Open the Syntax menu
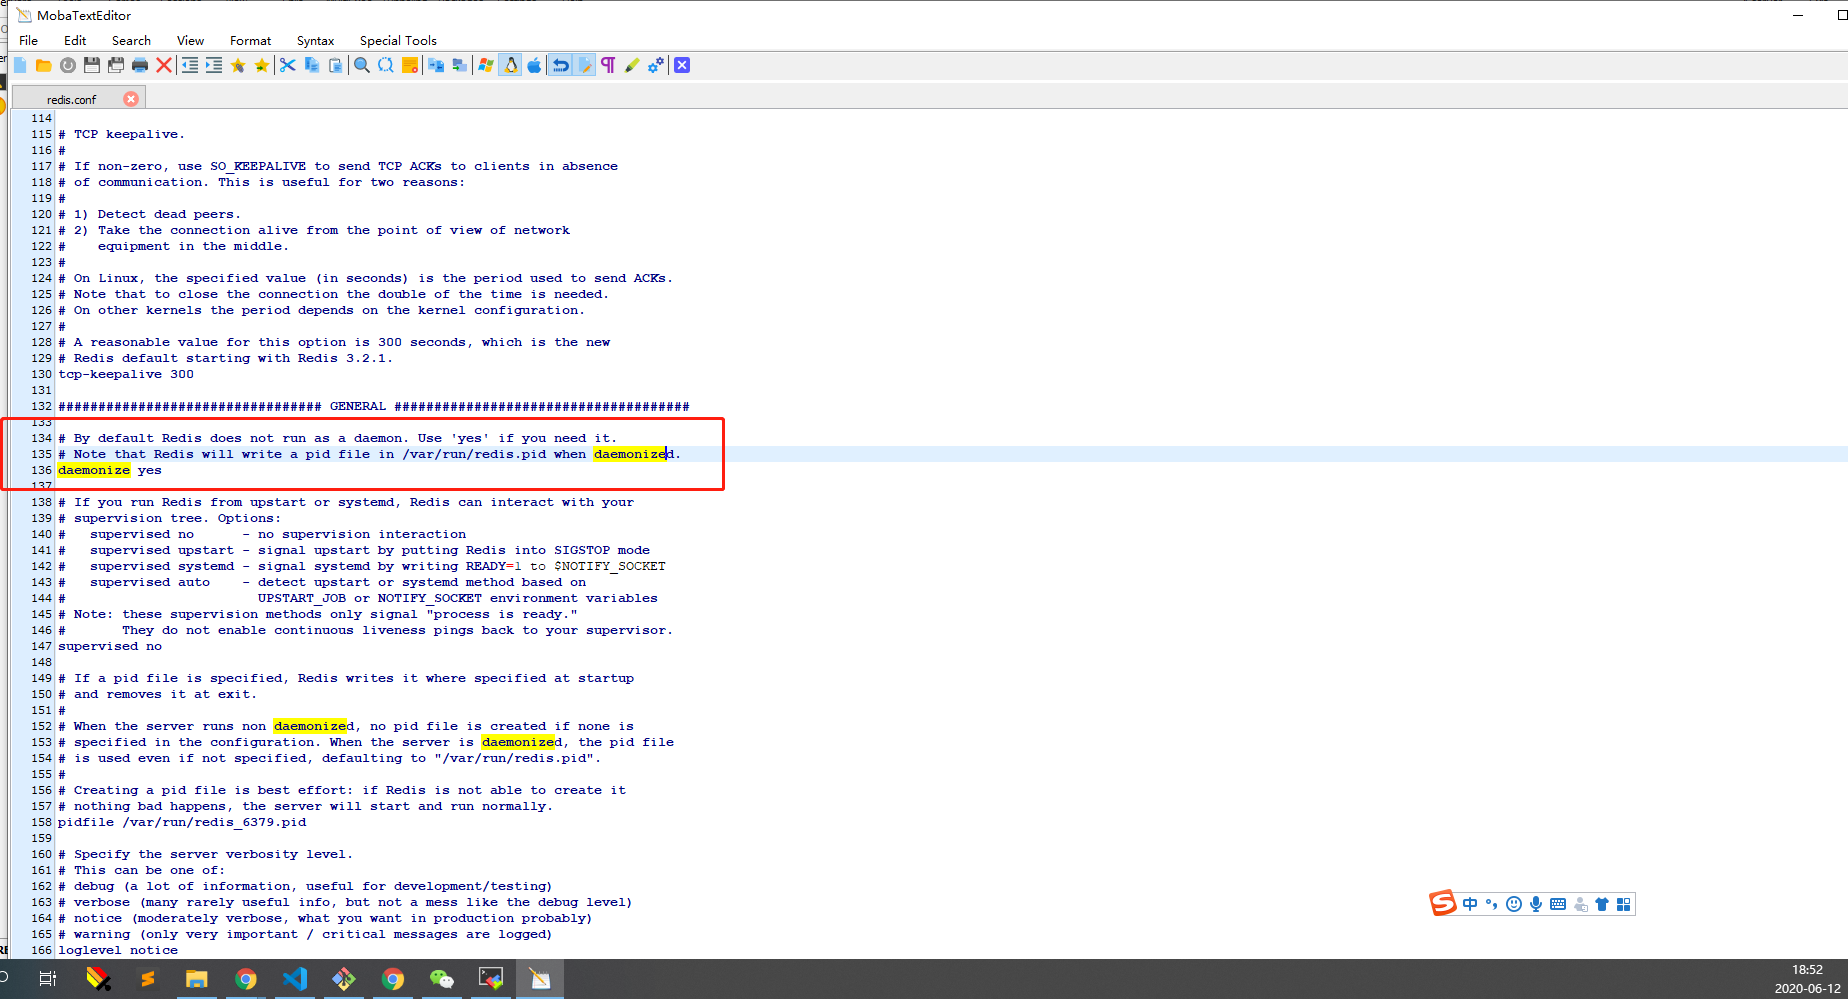 (315, 41)
